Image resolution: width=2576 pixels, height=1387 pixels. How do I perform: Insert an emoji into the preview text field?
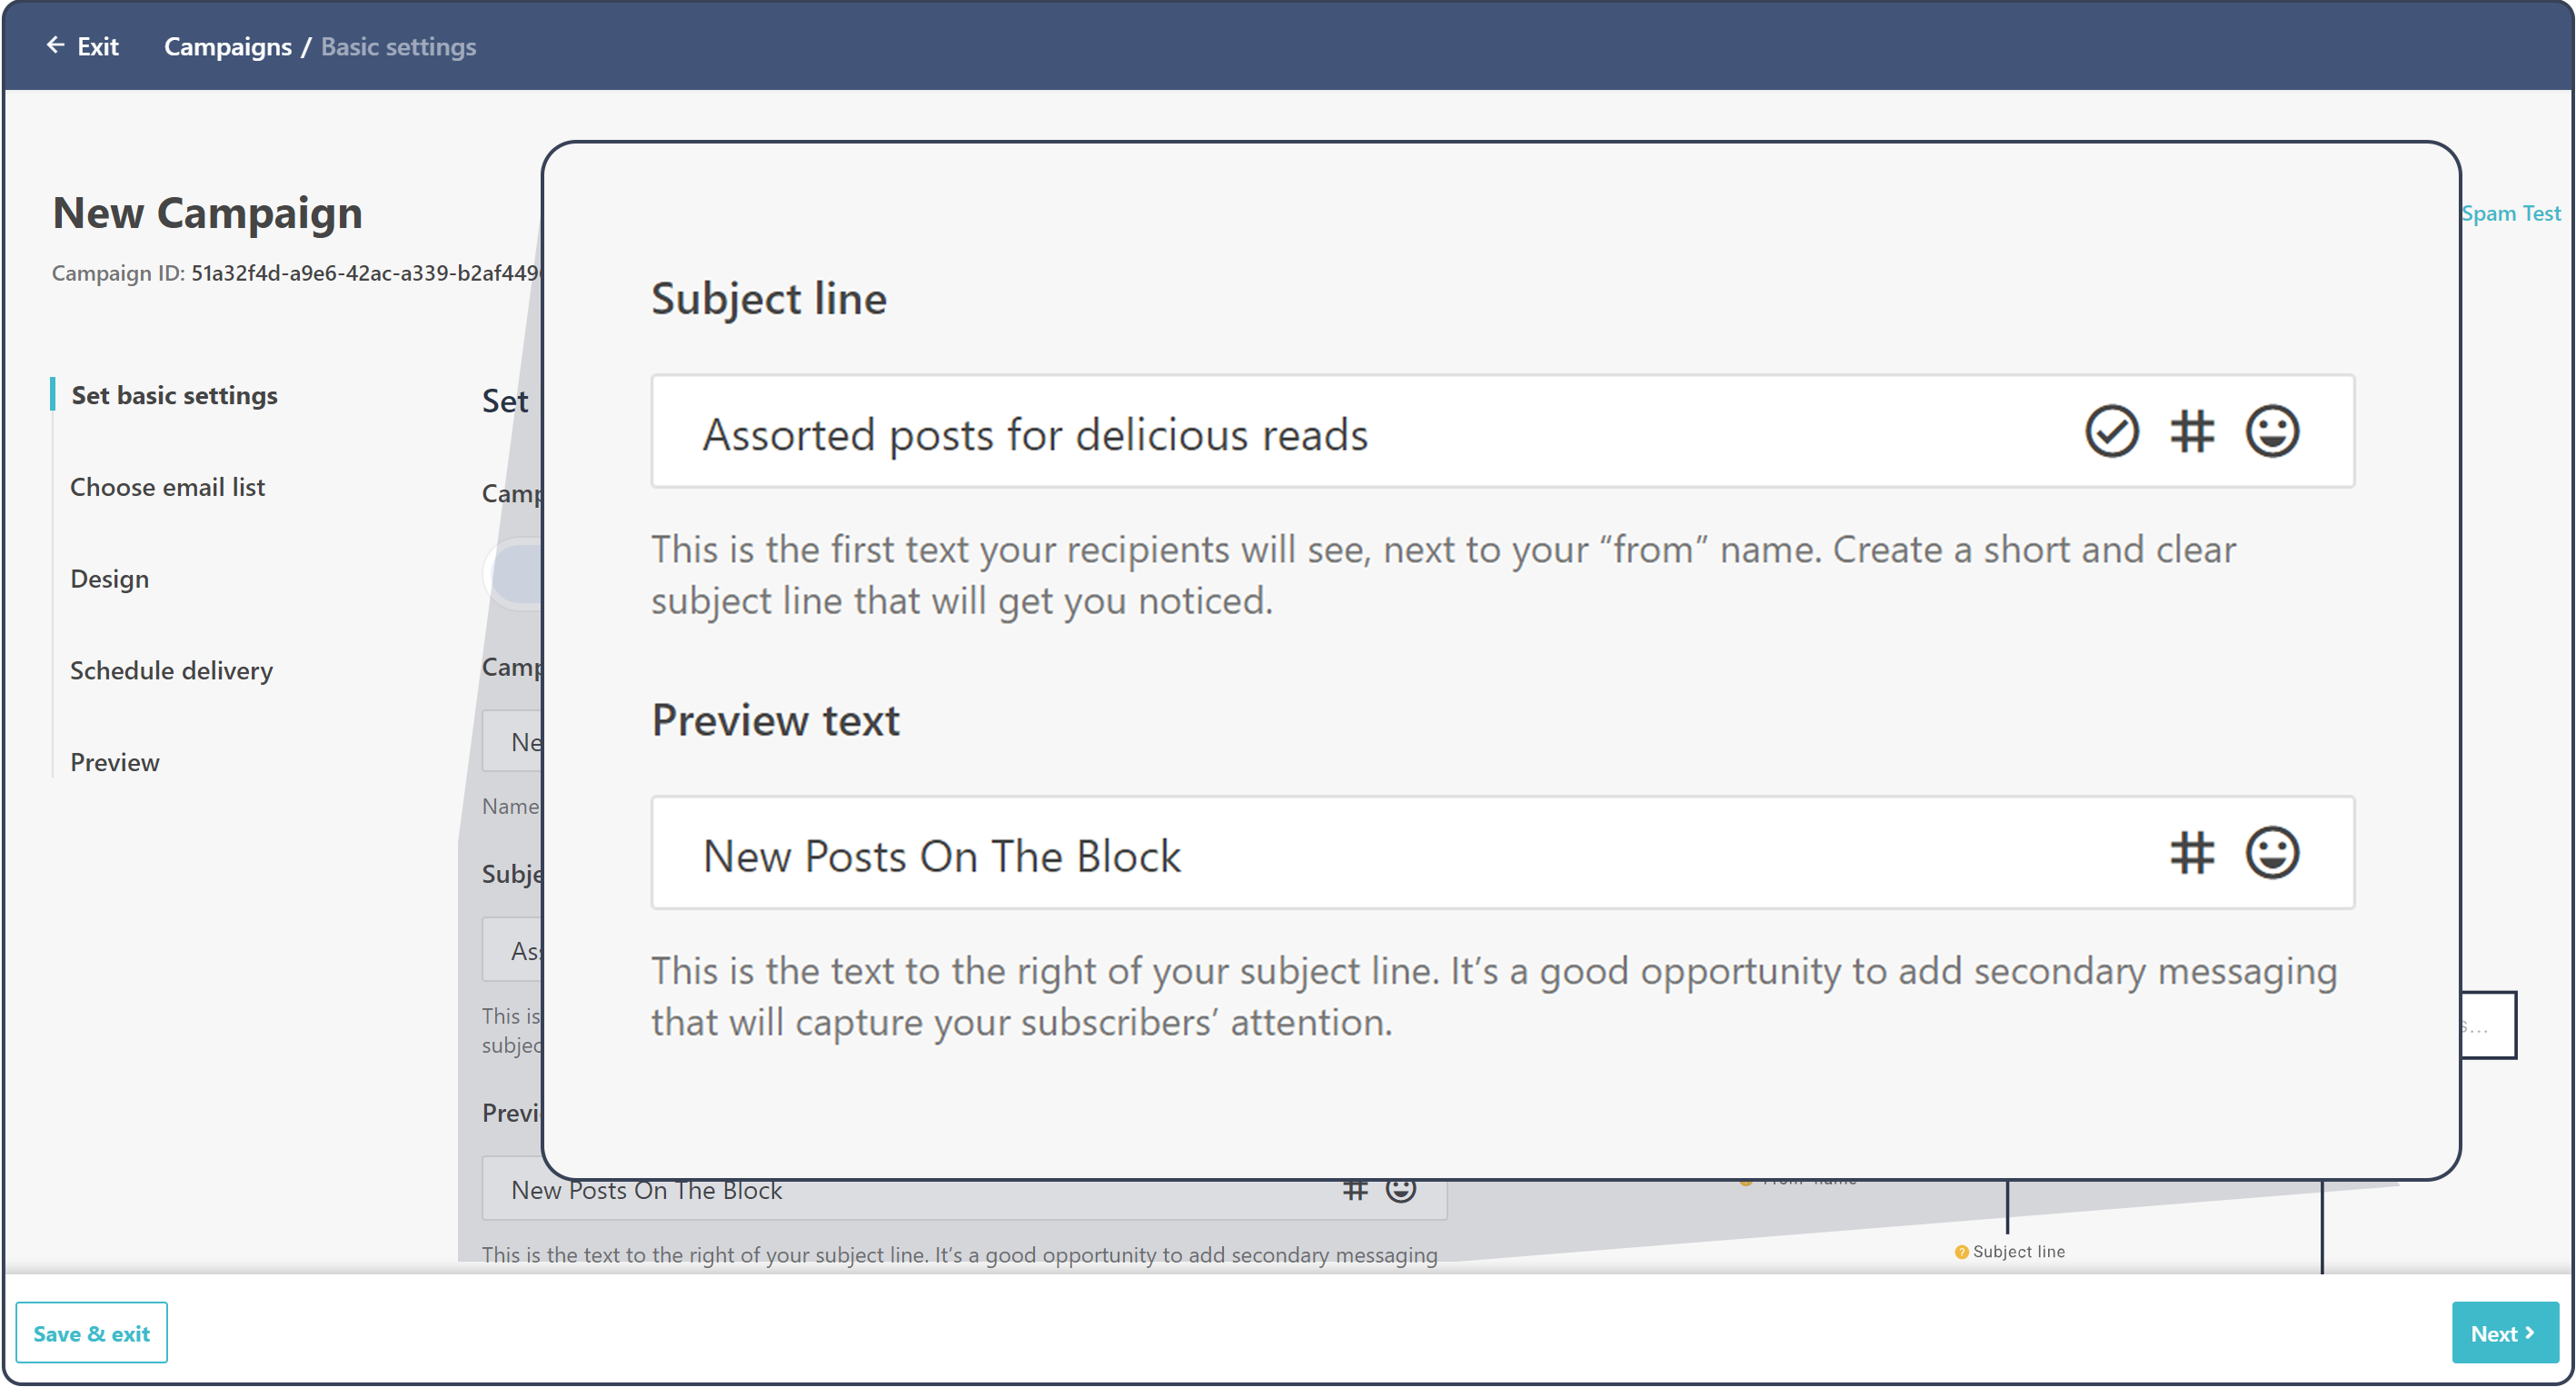(x=2271, y=853)
